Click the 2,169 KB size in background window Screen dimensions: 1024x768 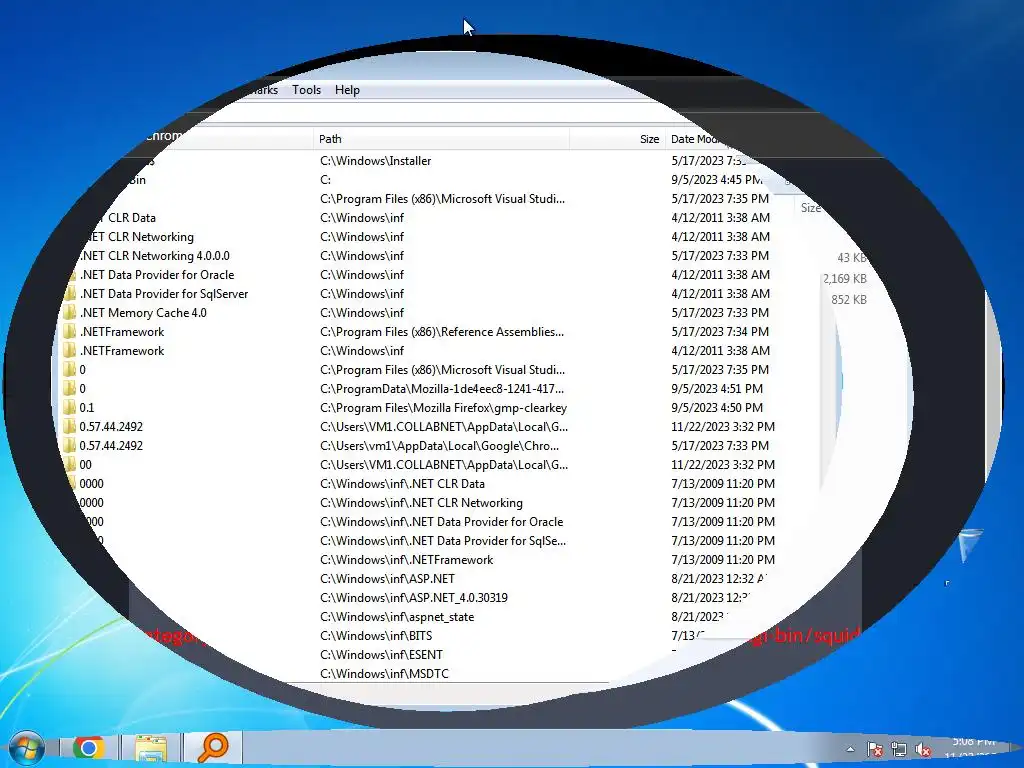pyautogui.click(x=844, y=279)
